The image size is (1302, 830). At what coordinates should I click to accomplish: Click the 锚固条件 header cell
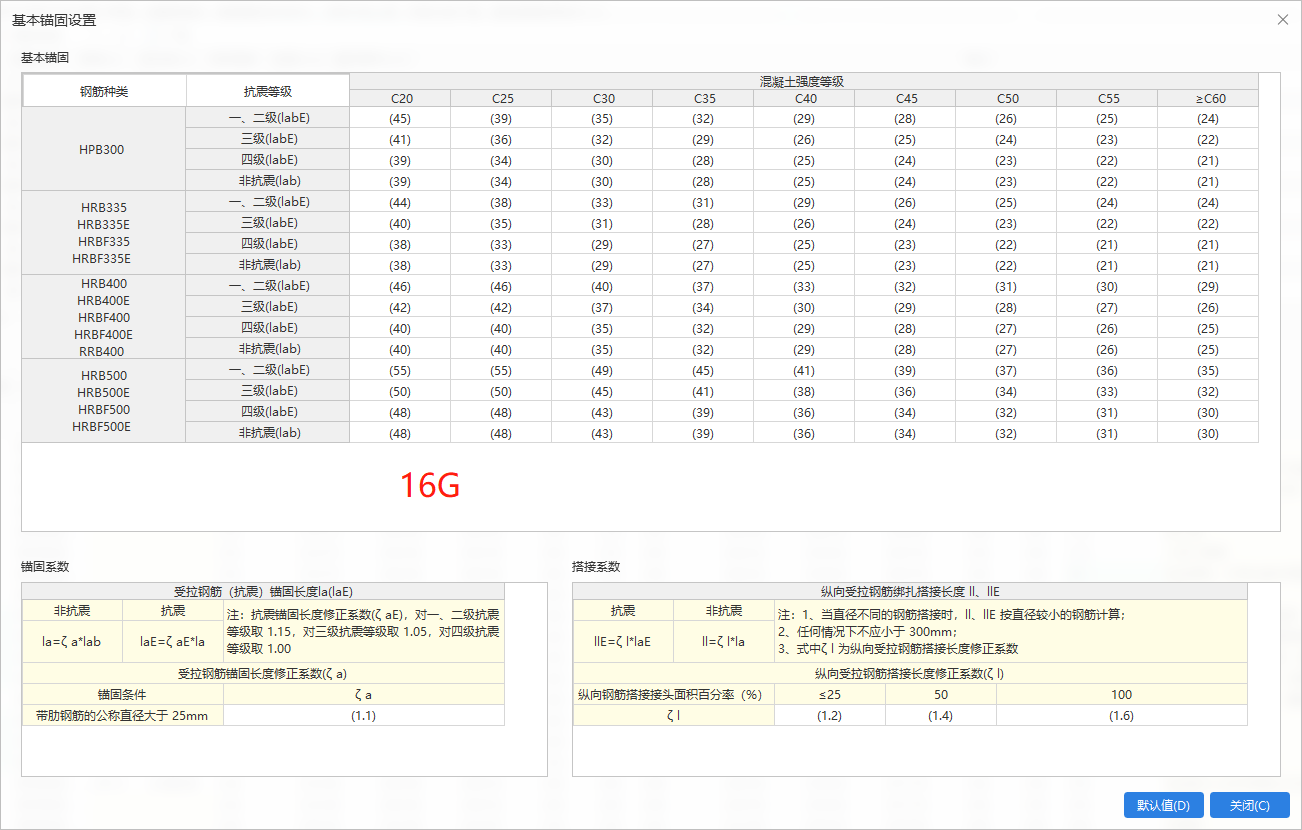point(123,694)
